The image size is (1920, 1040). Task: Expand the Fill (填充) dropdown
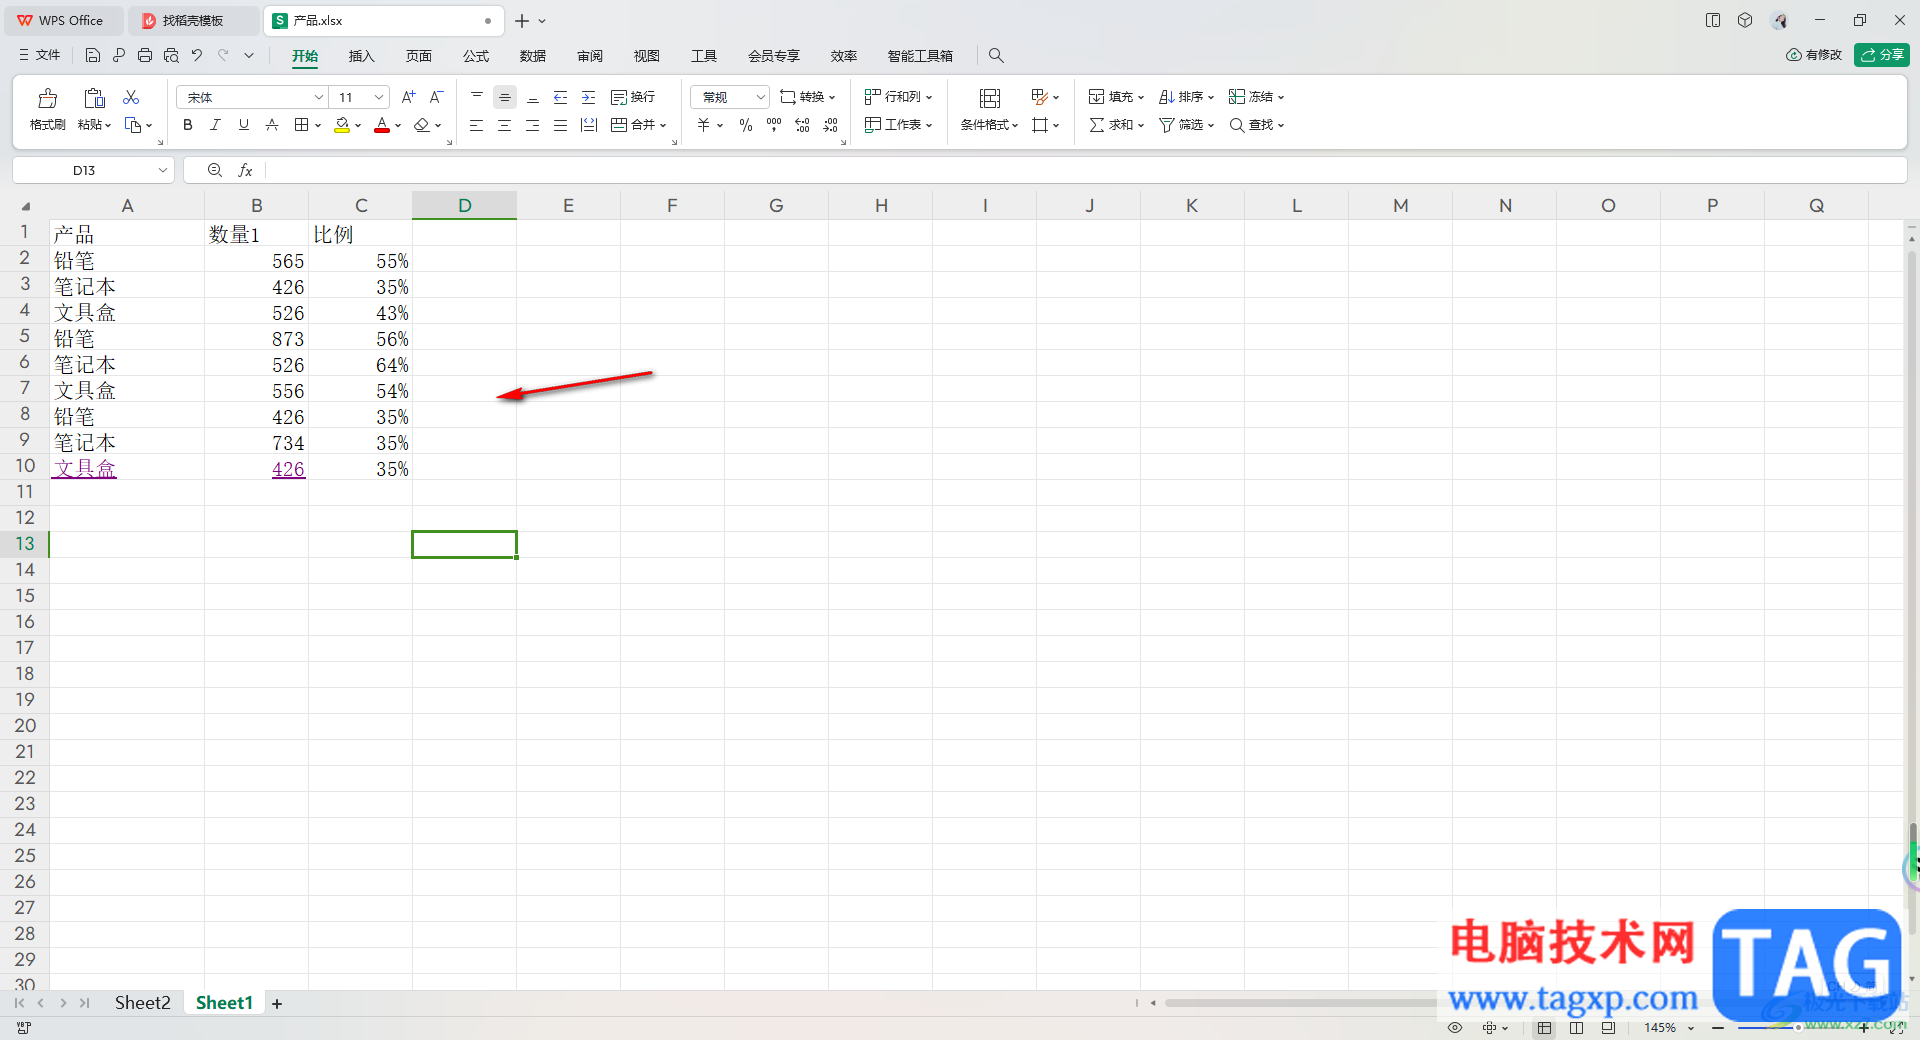click(x=1141, y=98)
